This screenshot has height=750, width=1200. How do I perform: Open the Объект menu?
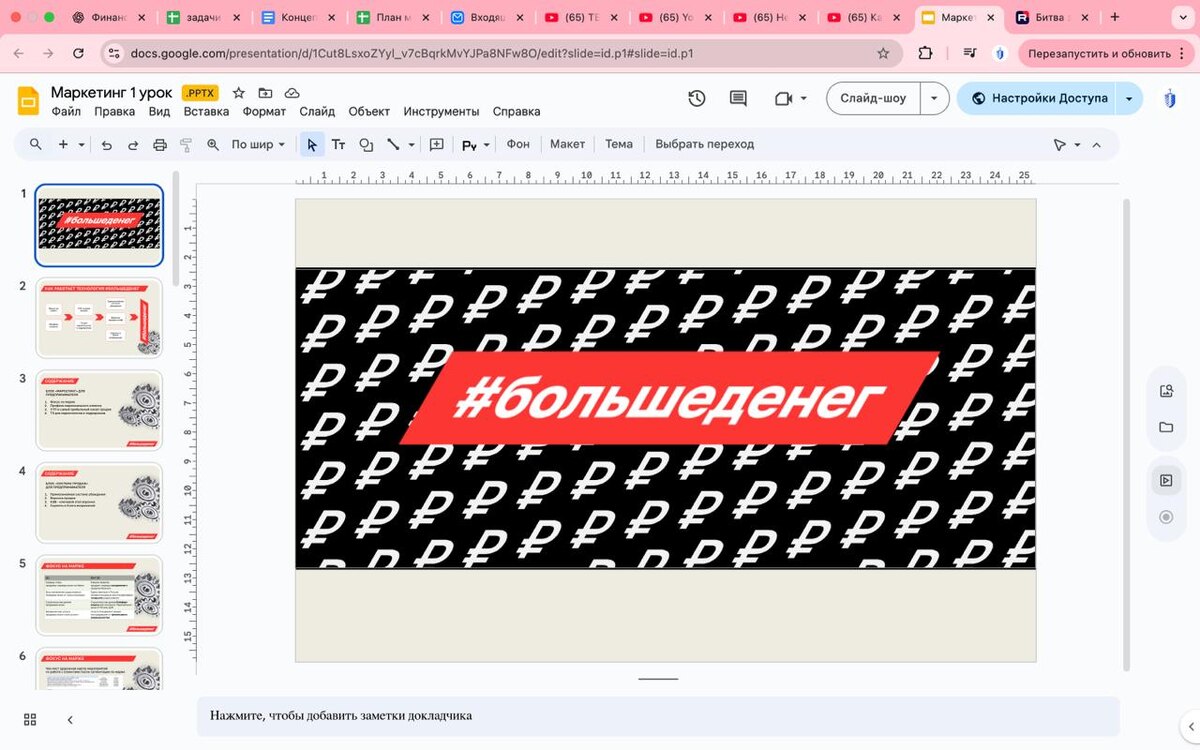[x=369, y=112]
